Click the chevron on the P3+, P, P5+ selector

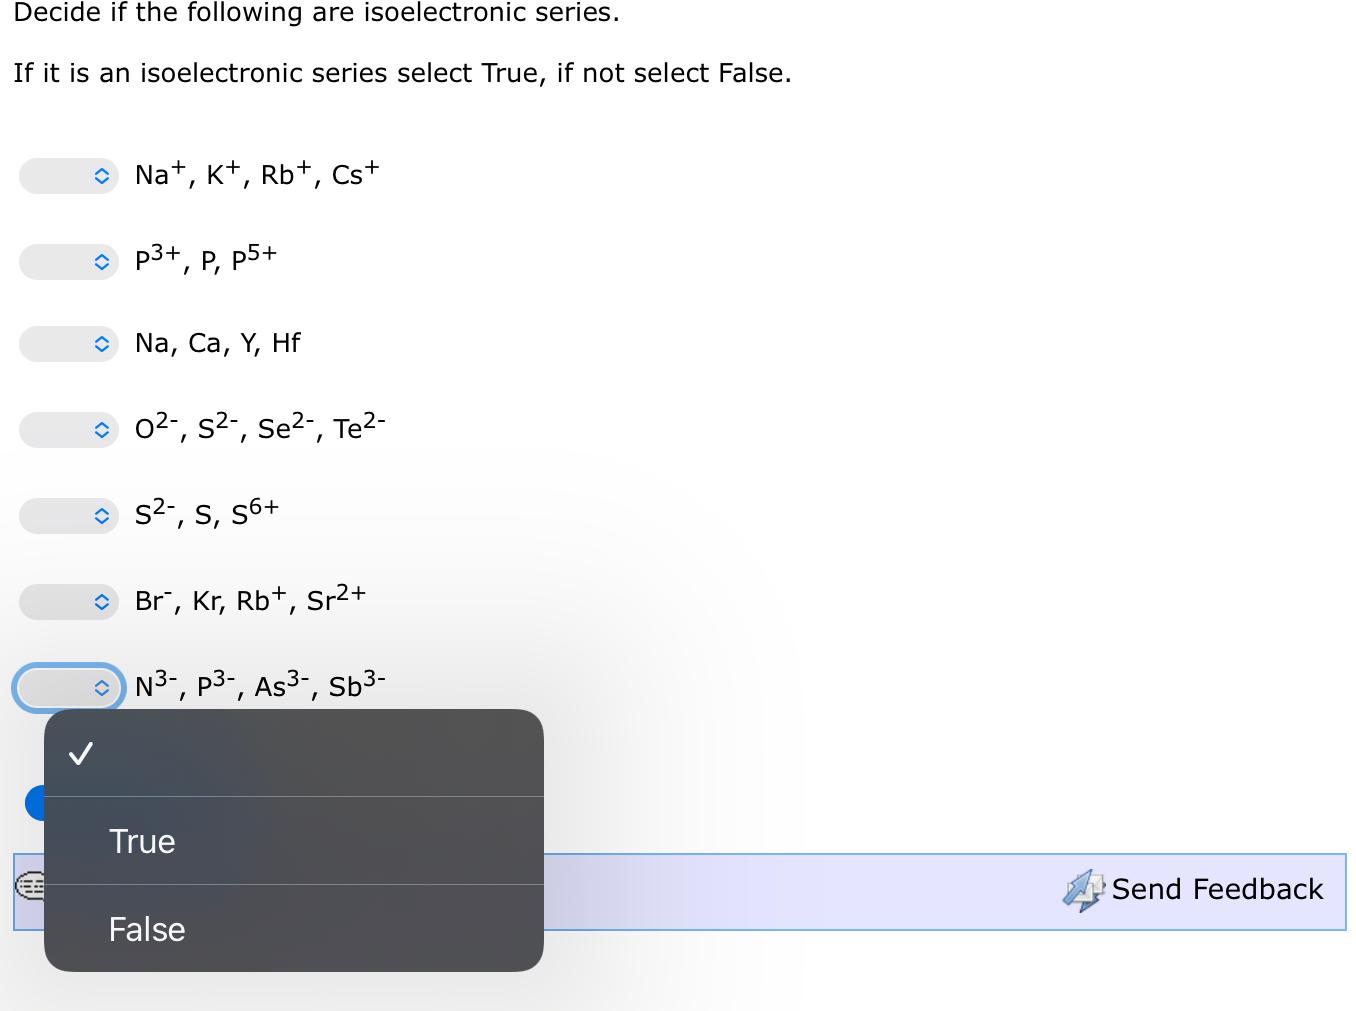point(102,262)
